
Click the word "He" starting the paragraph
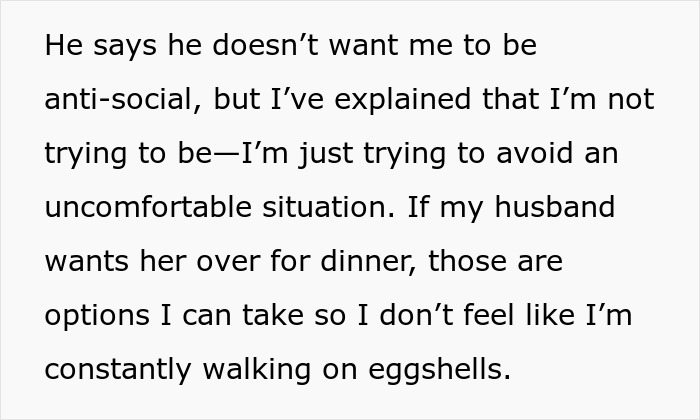tap(64, 45)
